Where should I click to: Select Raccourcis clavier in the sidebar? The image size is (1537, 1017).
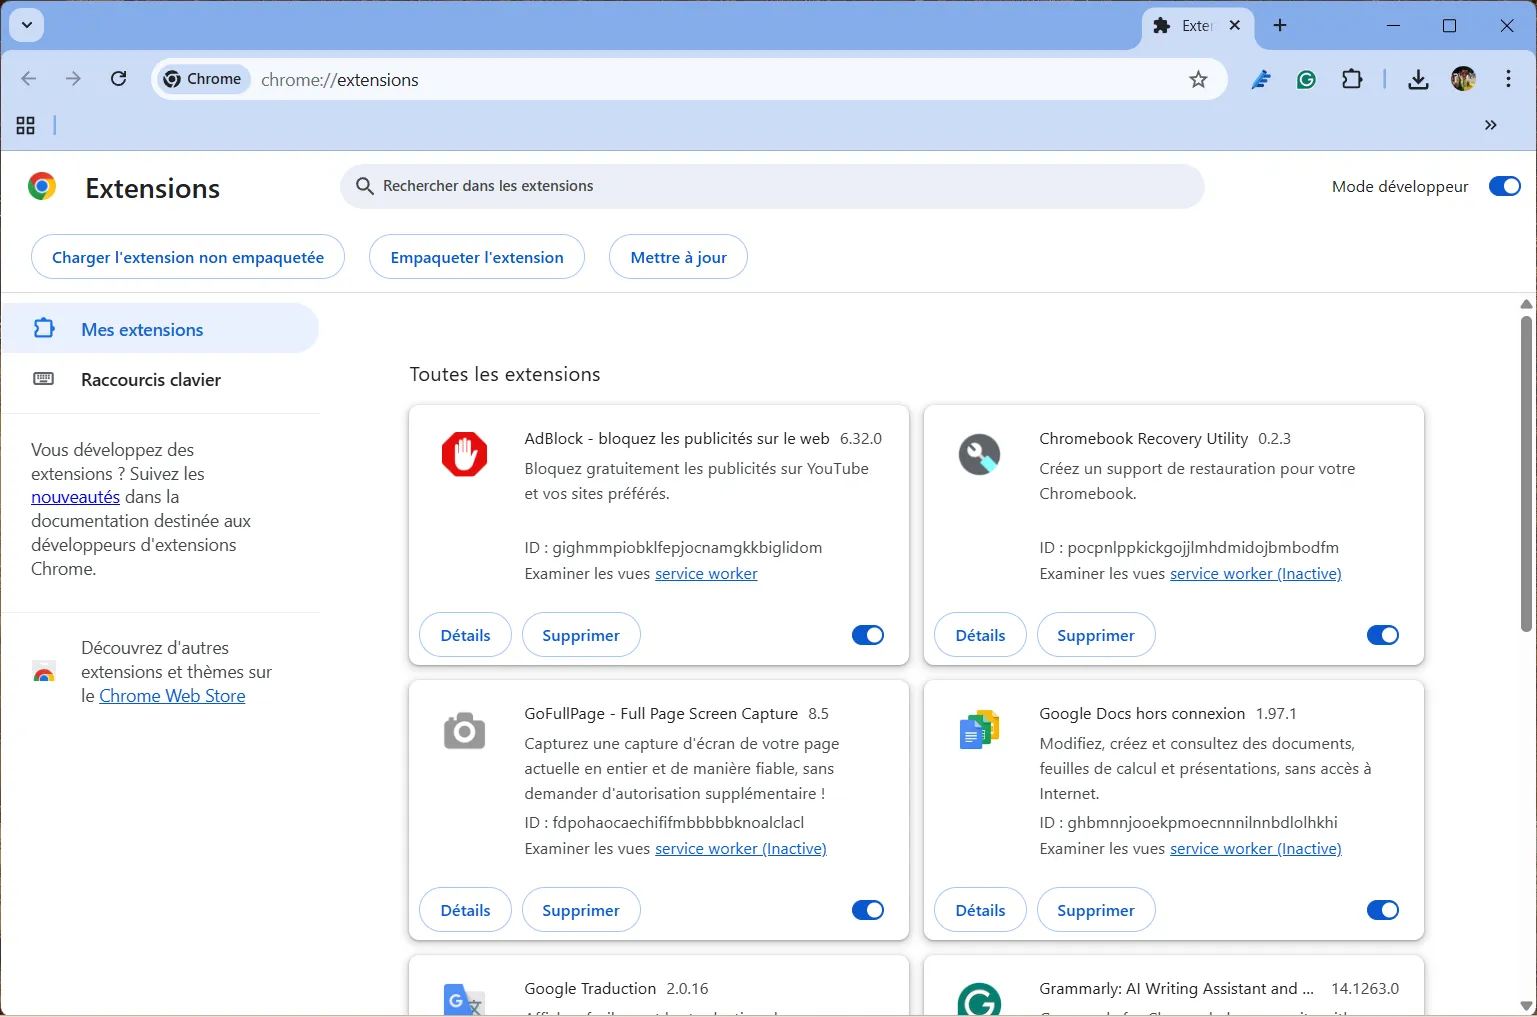151,379
